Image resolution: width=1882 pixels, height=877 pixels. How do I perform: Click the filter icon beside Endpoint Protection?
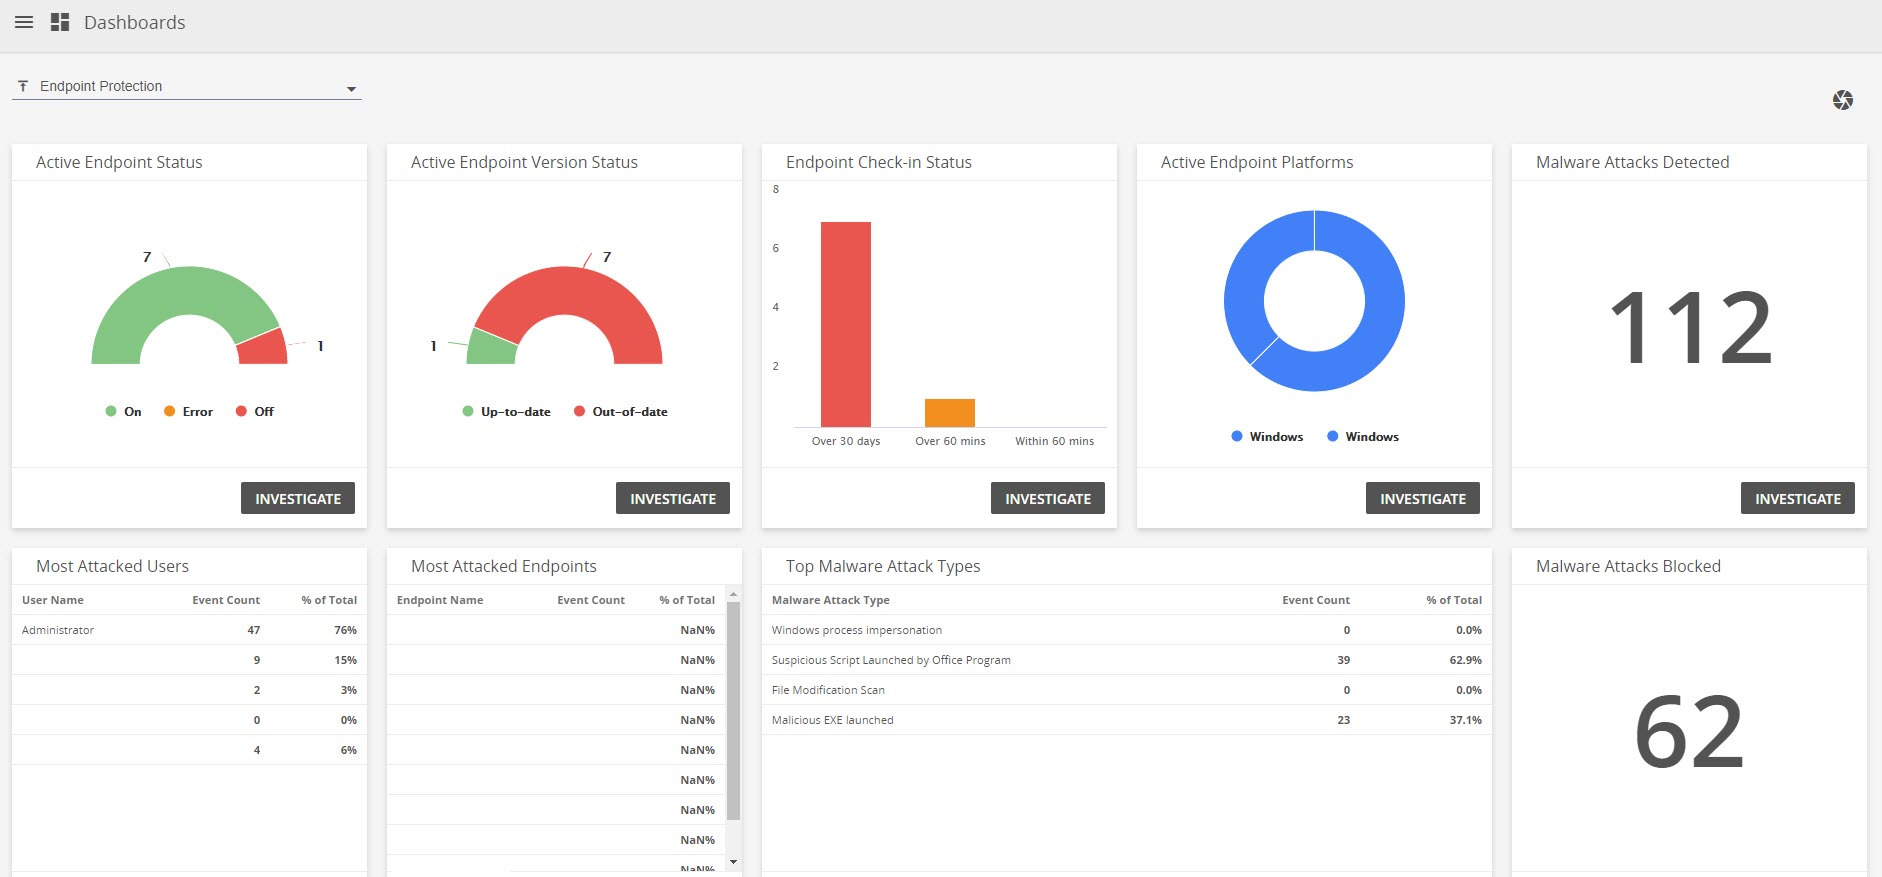click(x=23, y=87)
